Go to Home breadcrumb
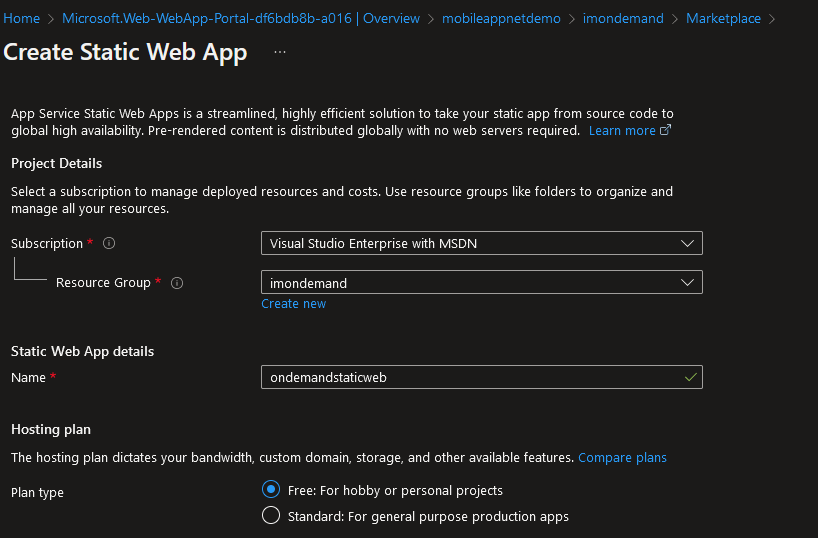This screenshot has width=818, height=538. point(21,18)
